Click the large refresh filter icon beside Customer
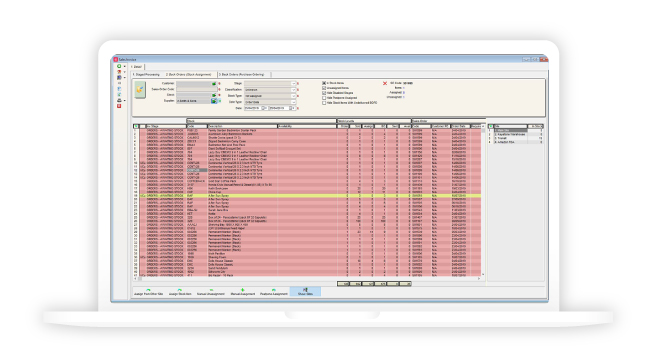 140,89
